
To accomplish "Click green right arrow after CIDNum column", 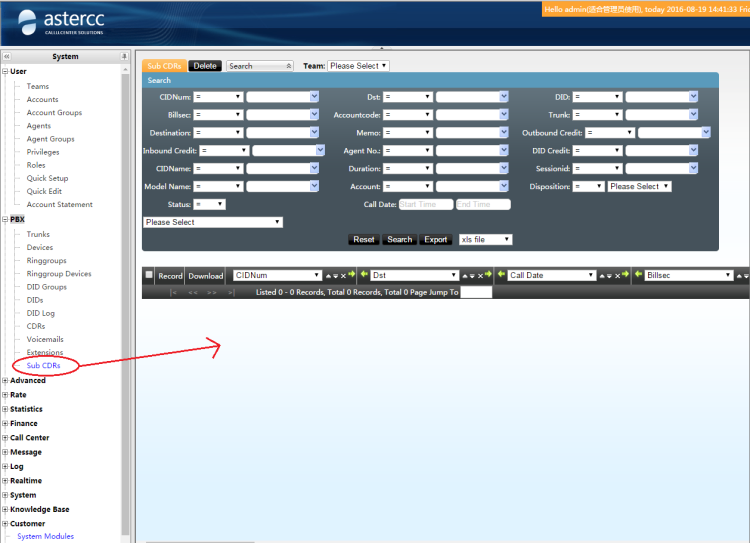I will tap(352, 275).
